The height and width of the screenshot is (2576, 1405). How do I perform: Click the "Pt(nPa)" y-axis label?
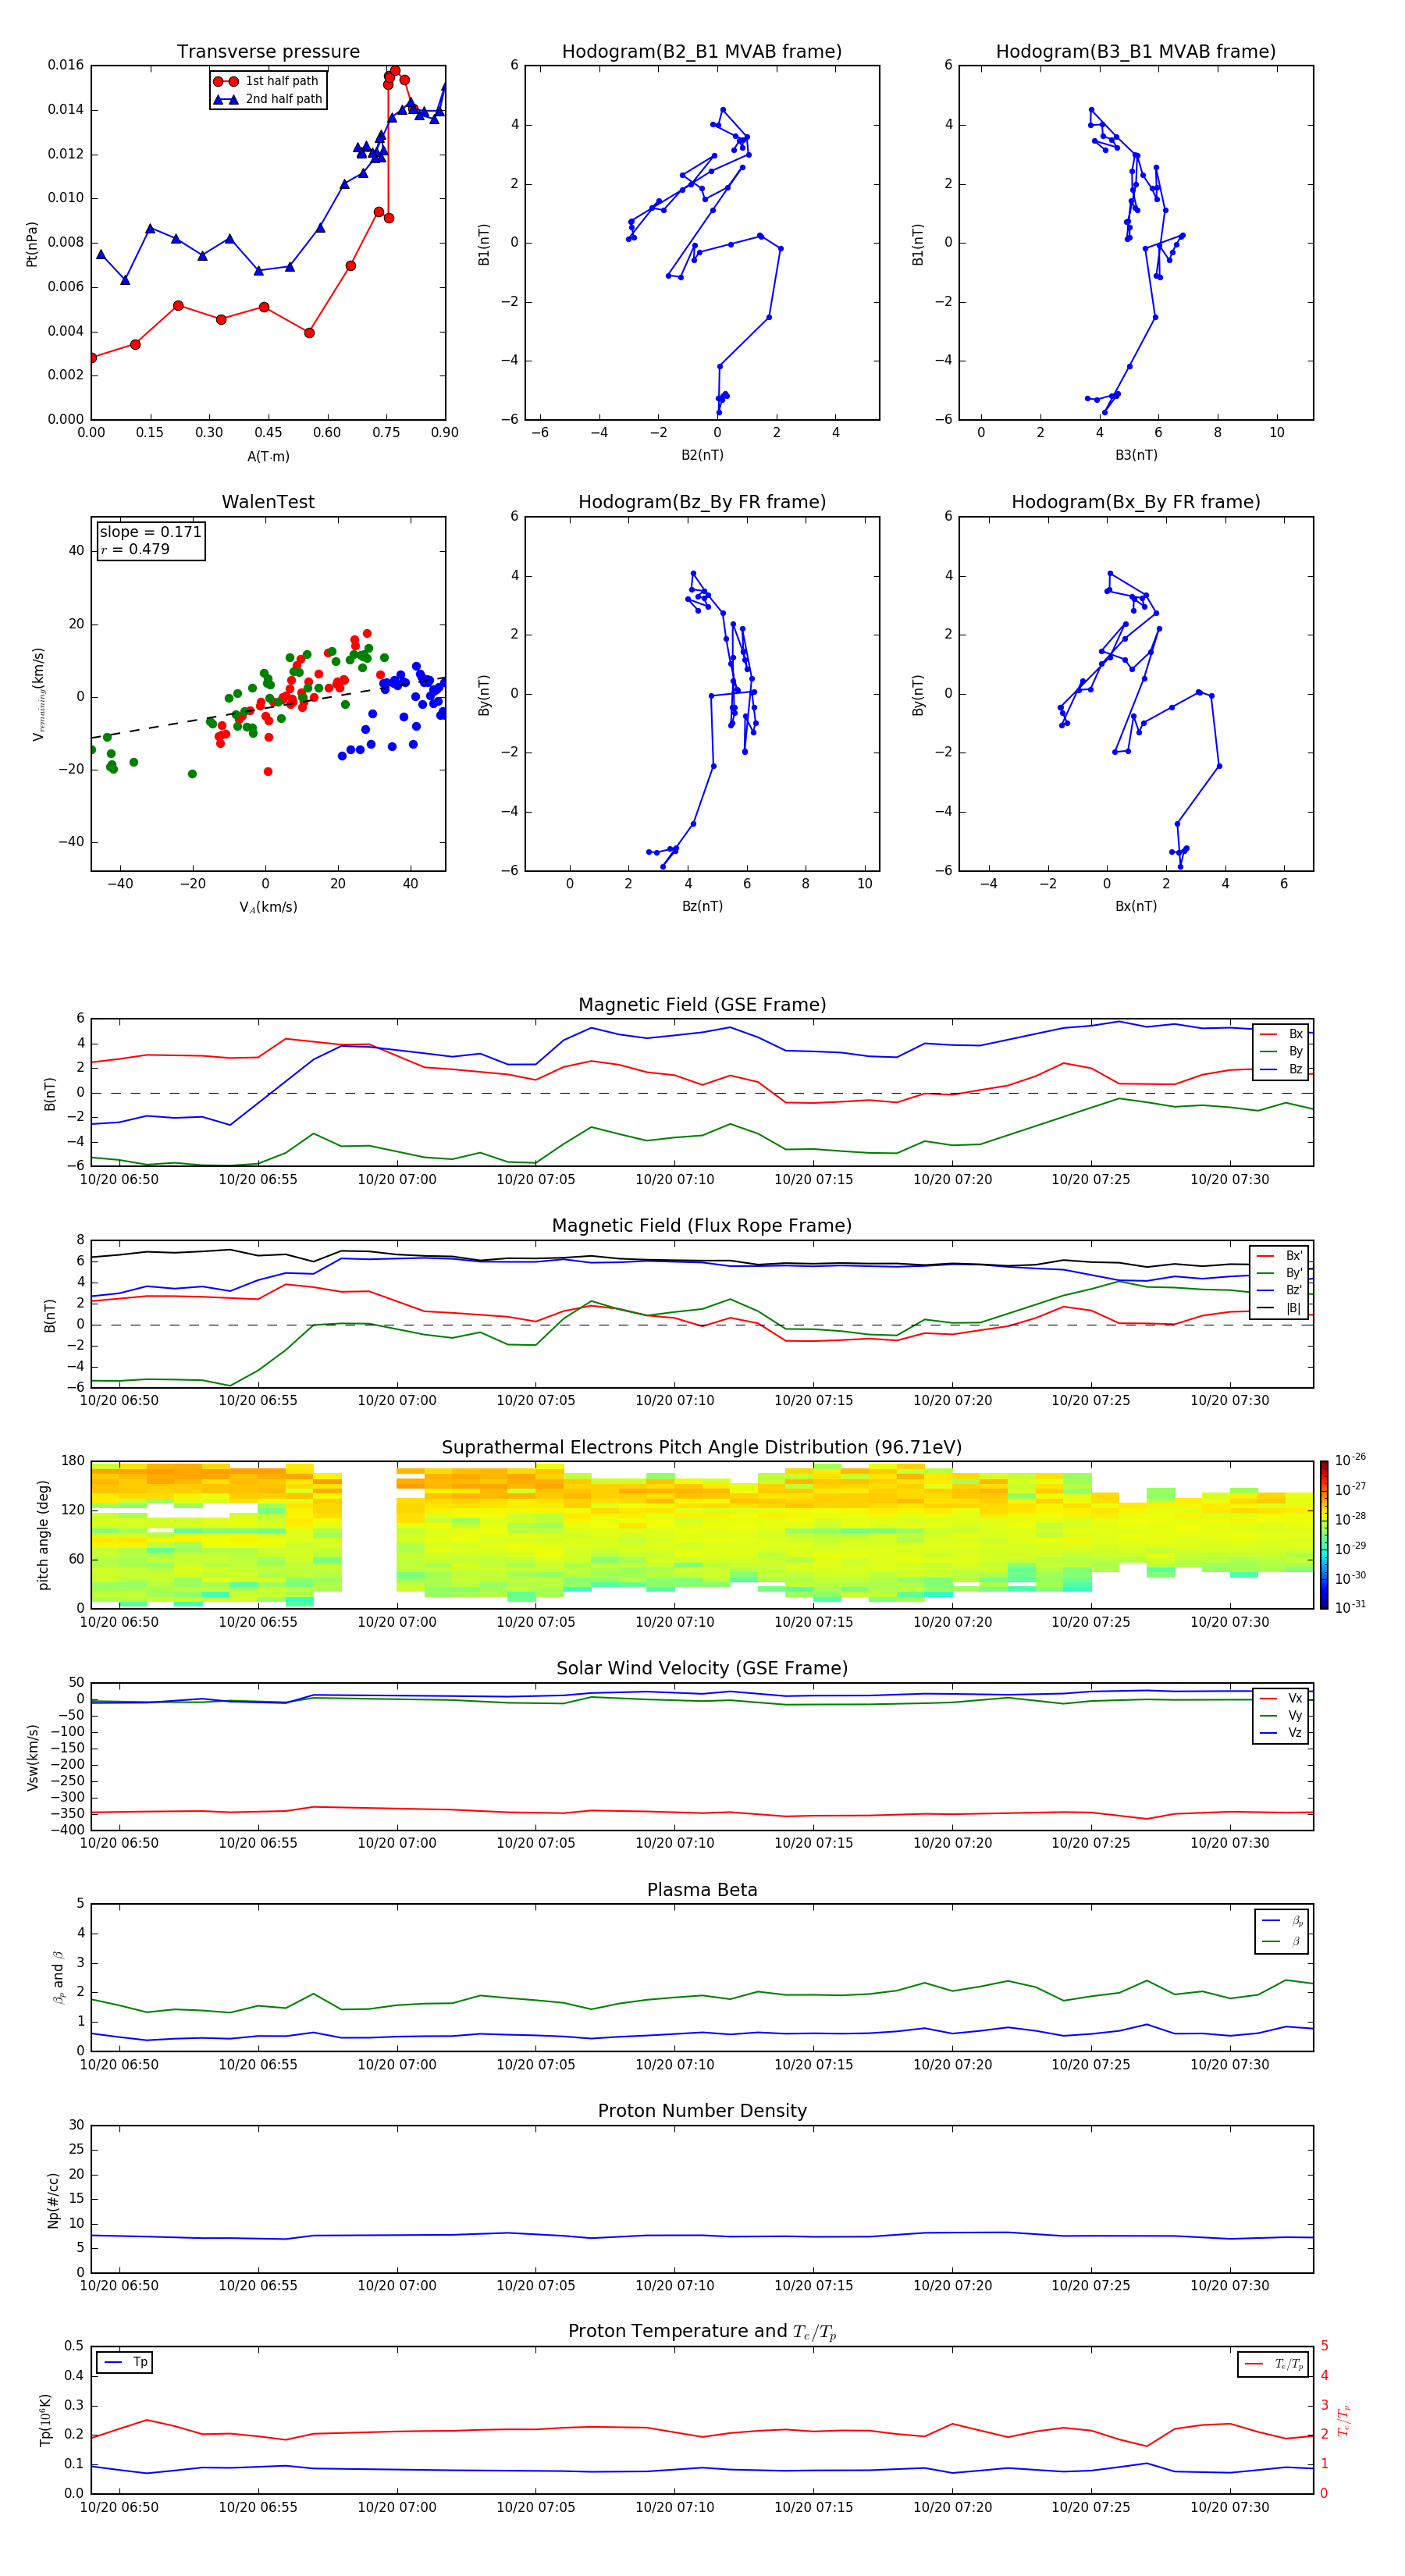click(x=31, y=243)
